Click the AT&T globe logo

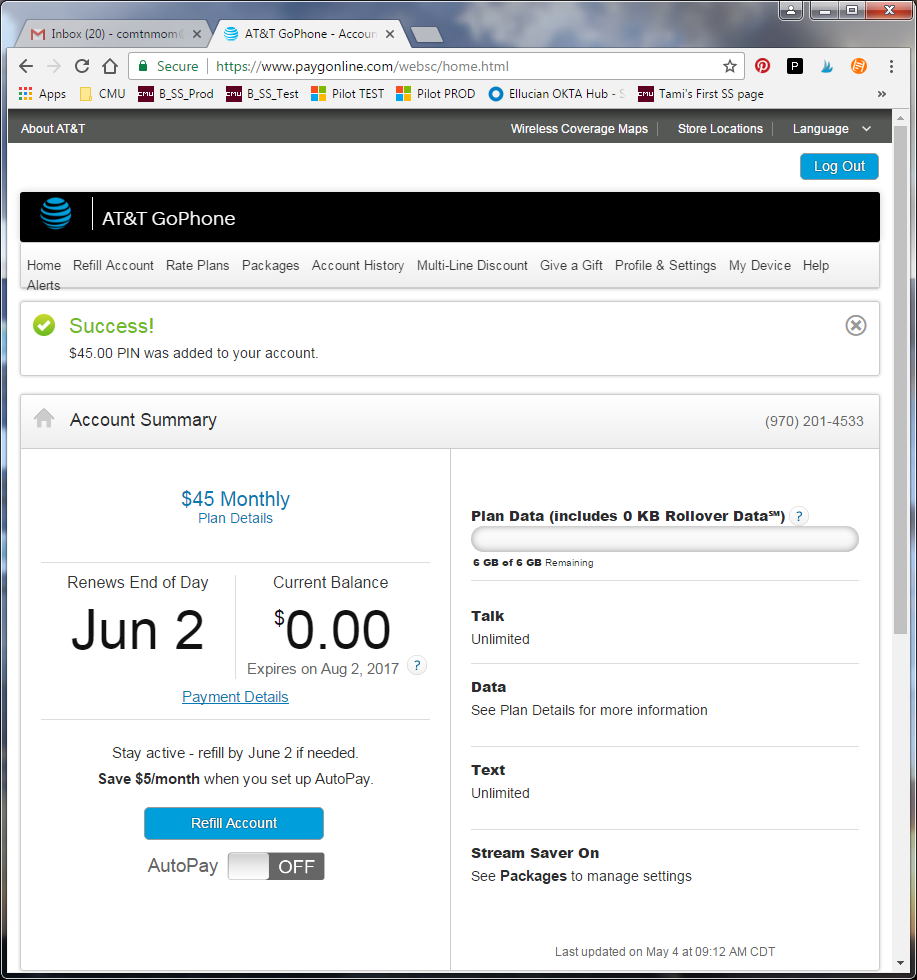click(56, 213)
